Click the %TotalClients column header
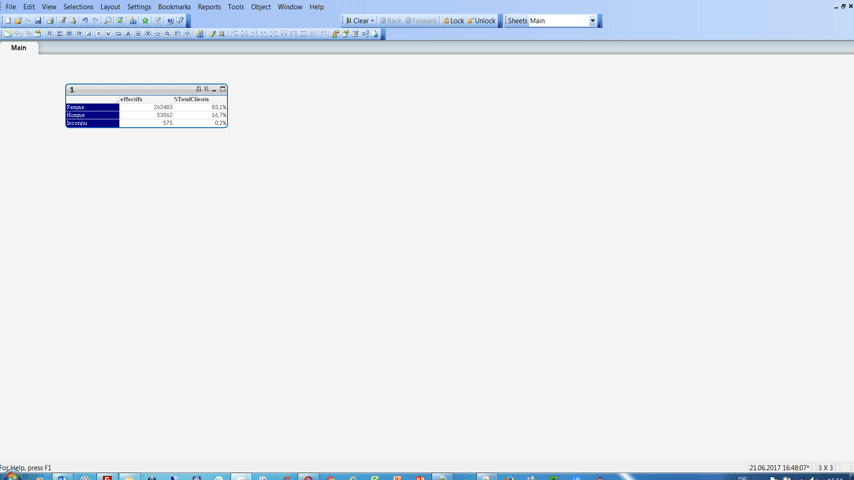 [x=200, y=99]
